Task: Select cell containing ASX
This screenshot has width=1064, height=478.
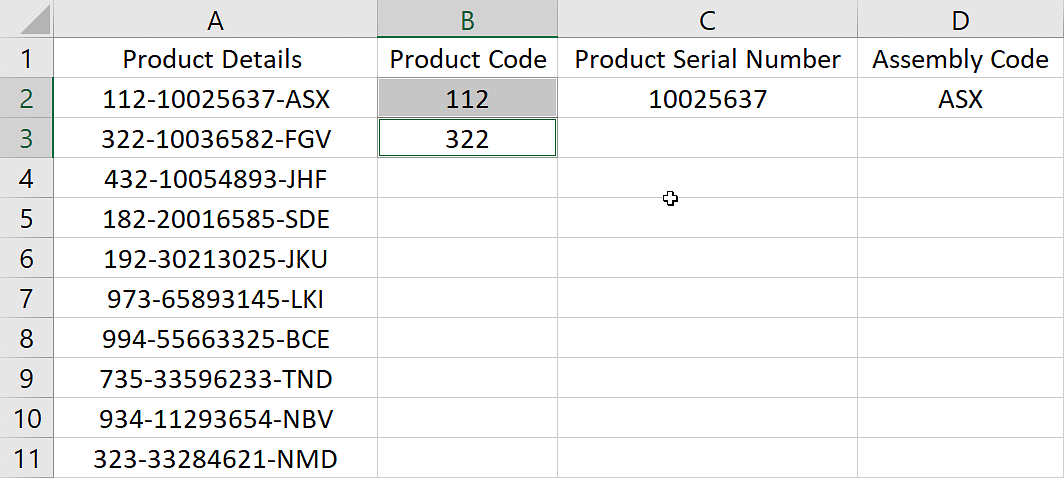Action: point(960,98)
